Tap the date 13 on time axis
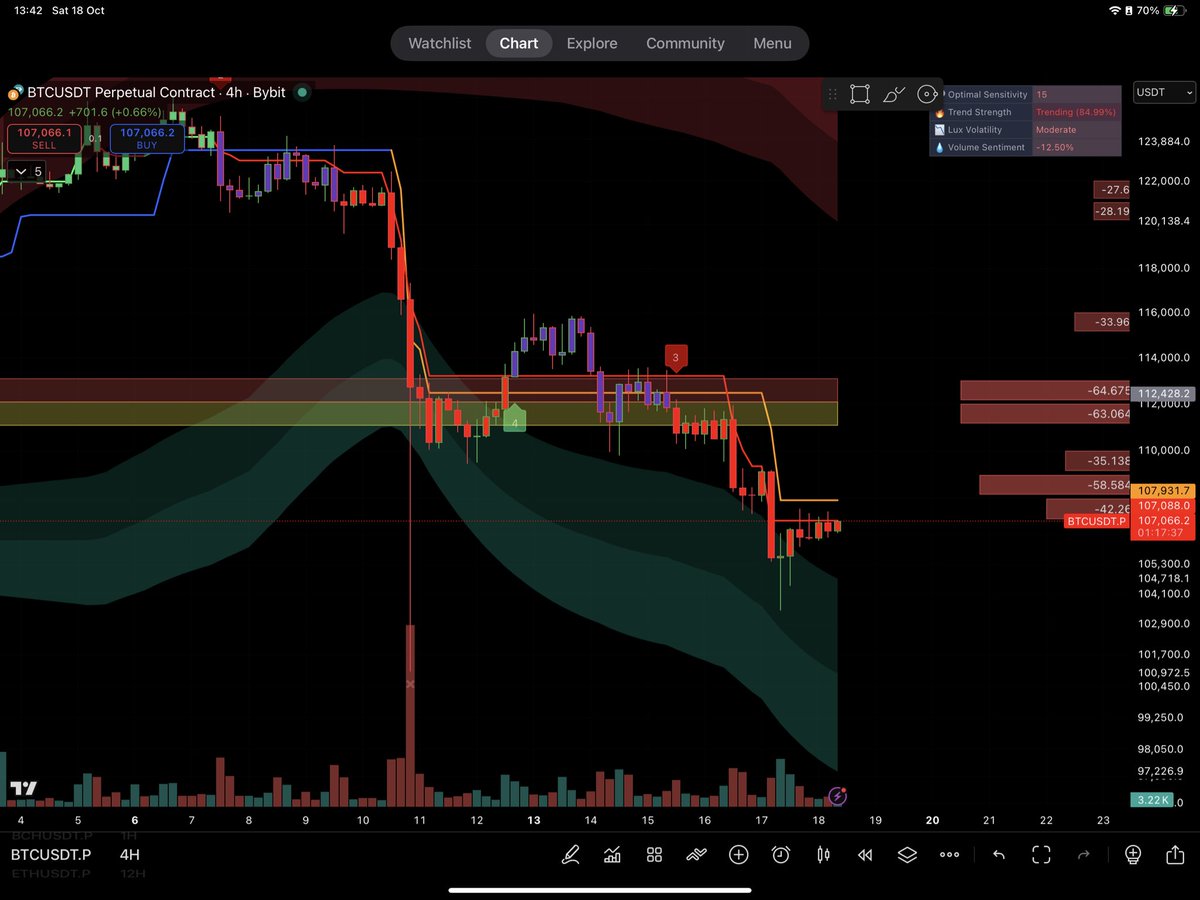 pos(534,820)
